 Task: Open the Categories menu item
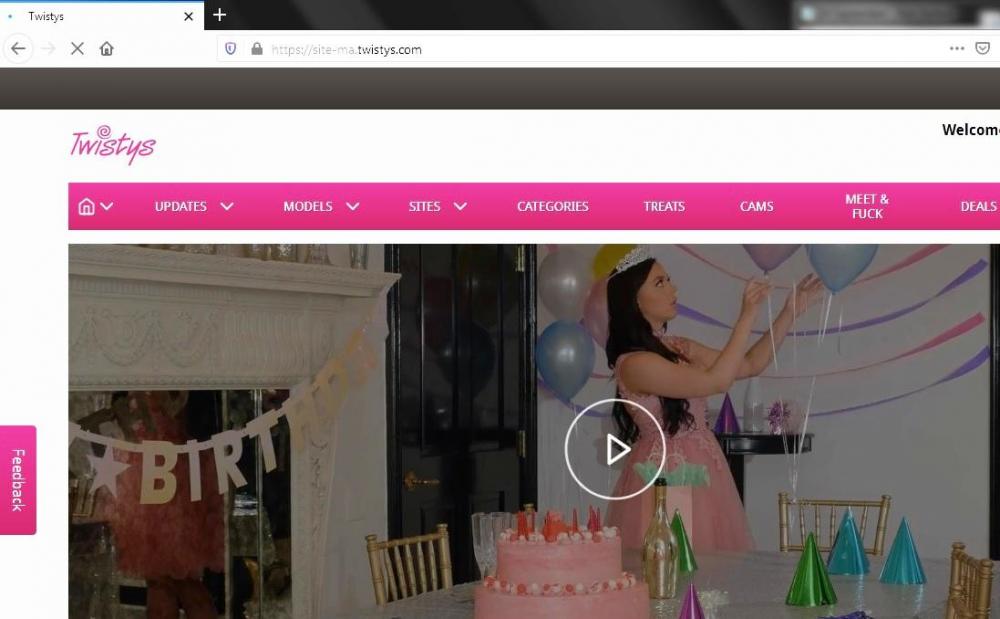click(x=552, y=206)
